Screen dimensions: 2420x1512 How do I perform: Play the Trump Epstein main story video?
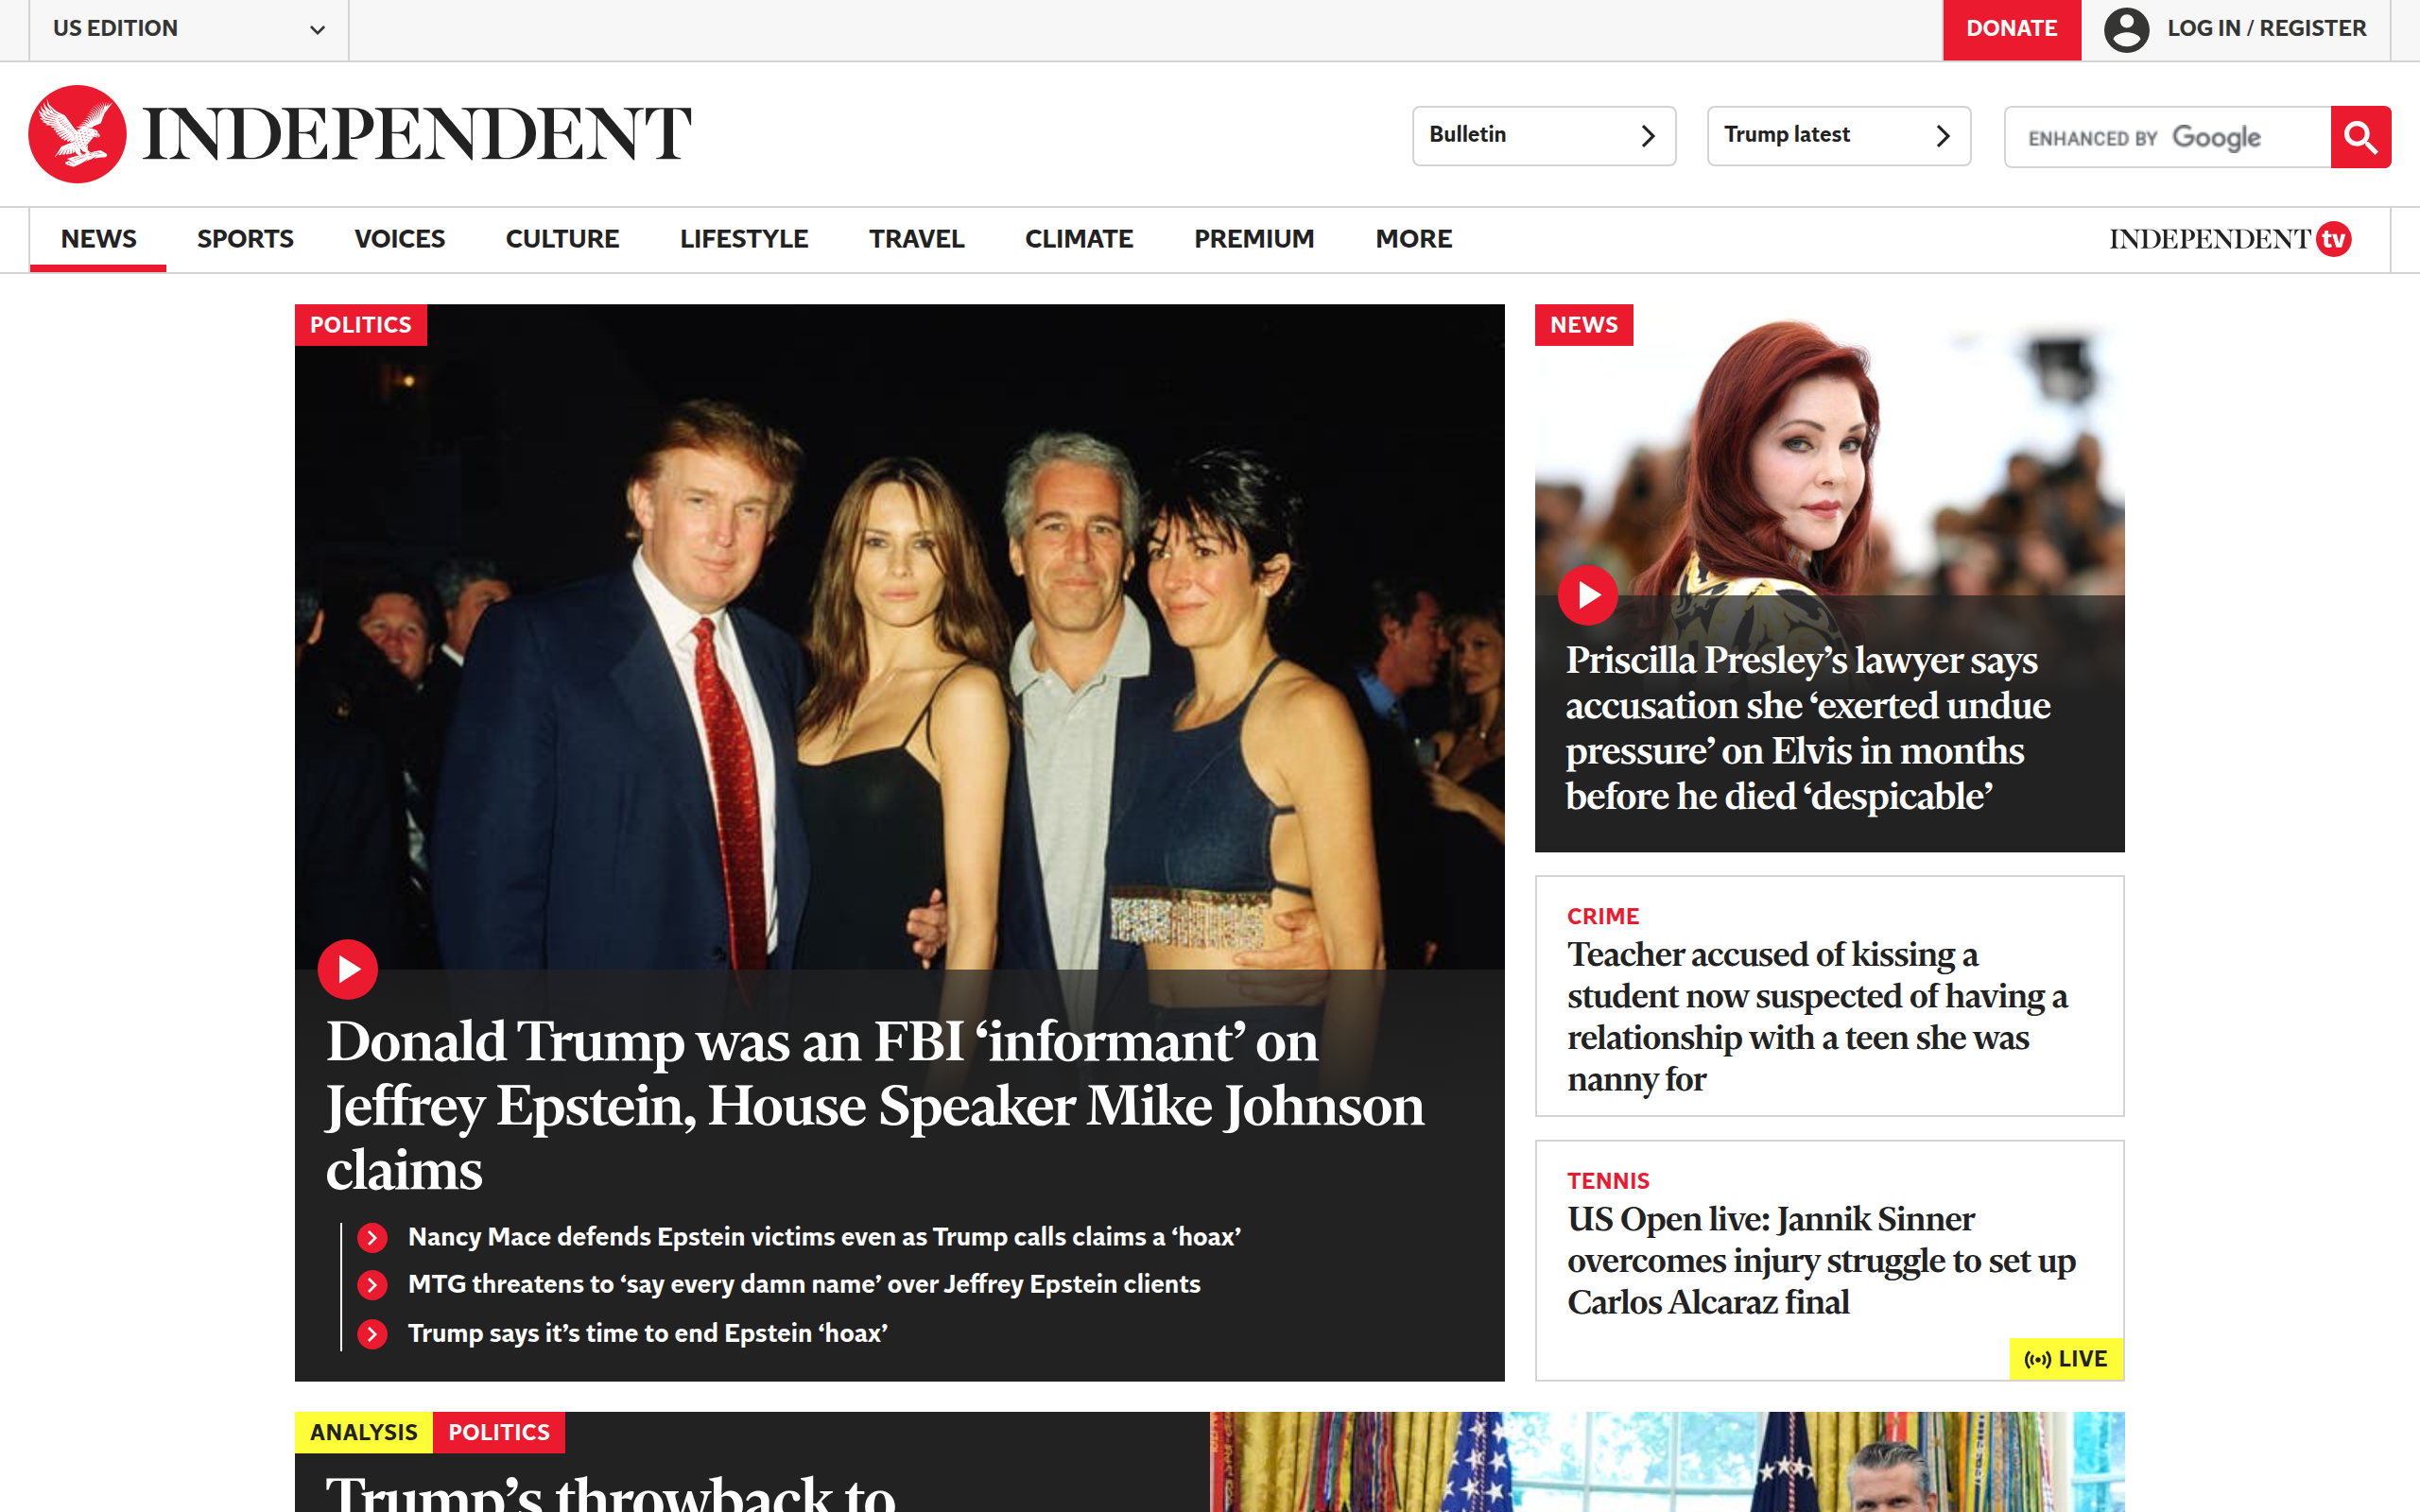[x=347, y=969]
